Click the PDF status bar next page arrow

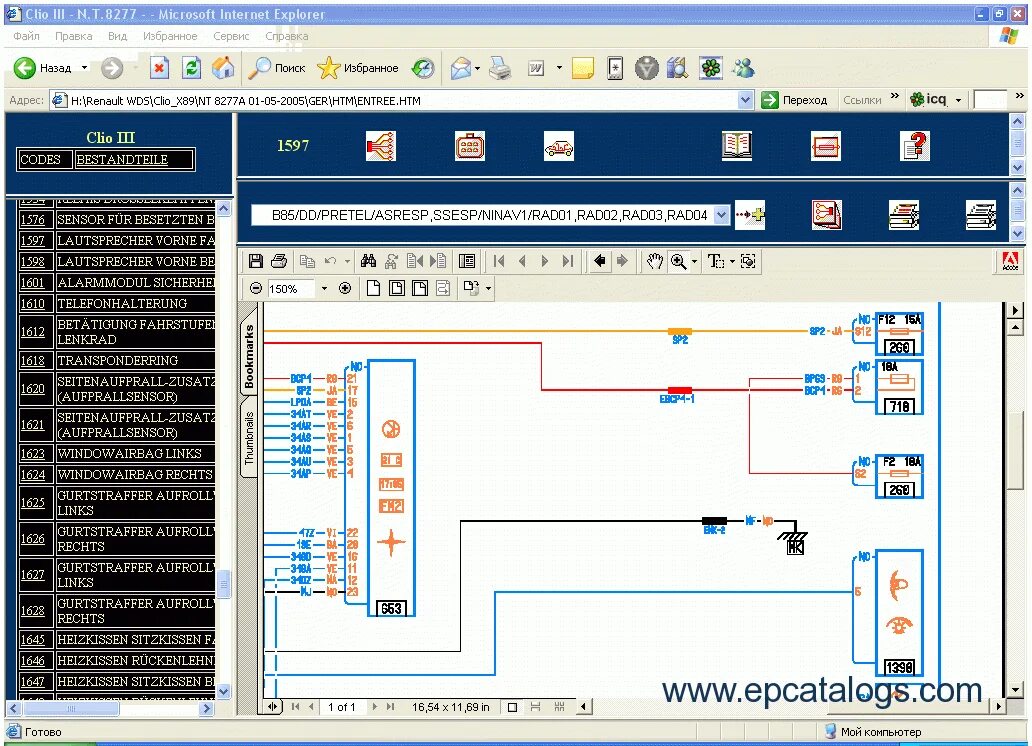tap(374, 707)
